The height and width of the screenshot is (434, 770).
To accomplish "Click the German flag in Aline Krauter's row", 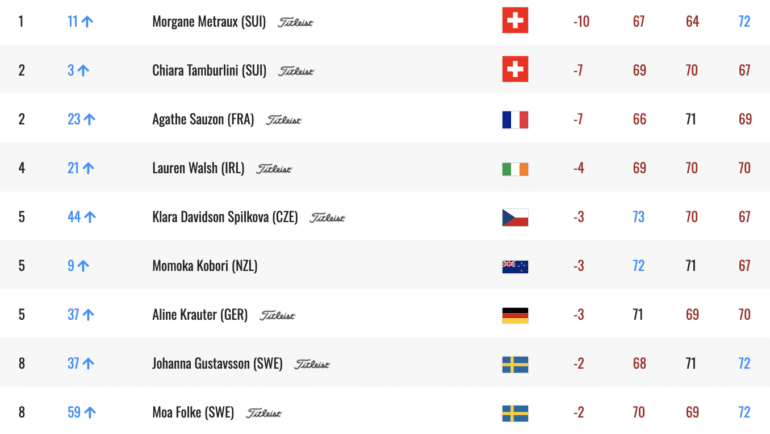I will point(515,315).
